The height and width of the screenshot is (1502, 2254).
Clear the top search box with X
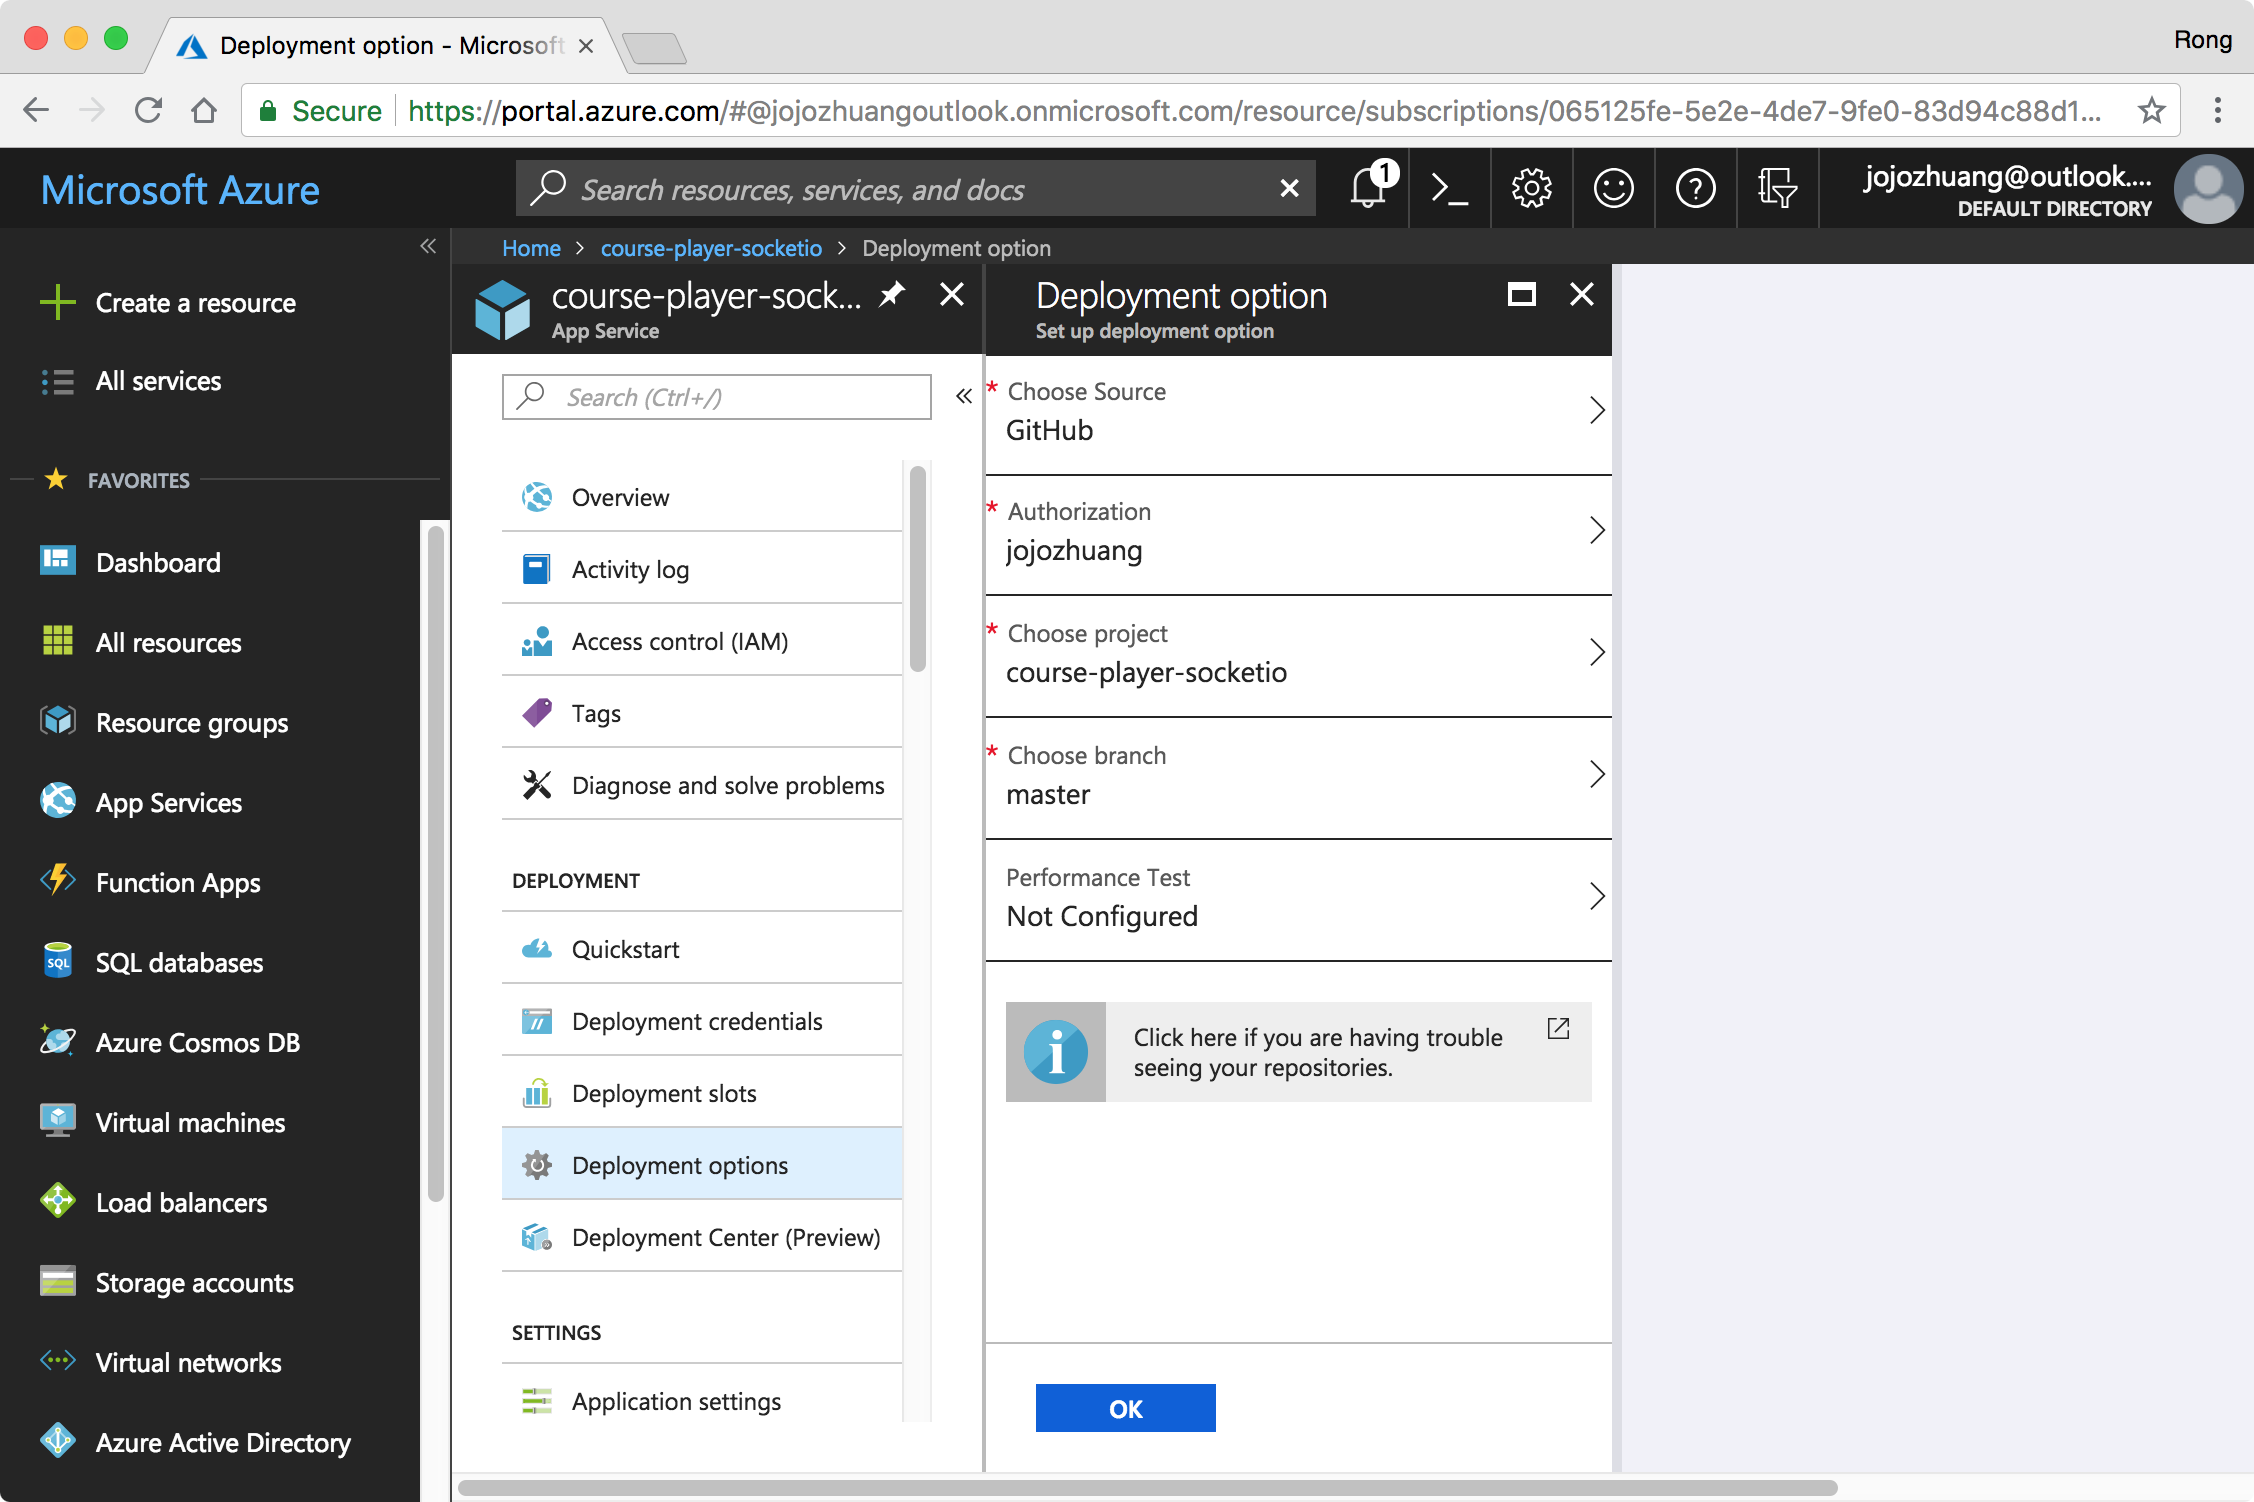pos(1290,188)
